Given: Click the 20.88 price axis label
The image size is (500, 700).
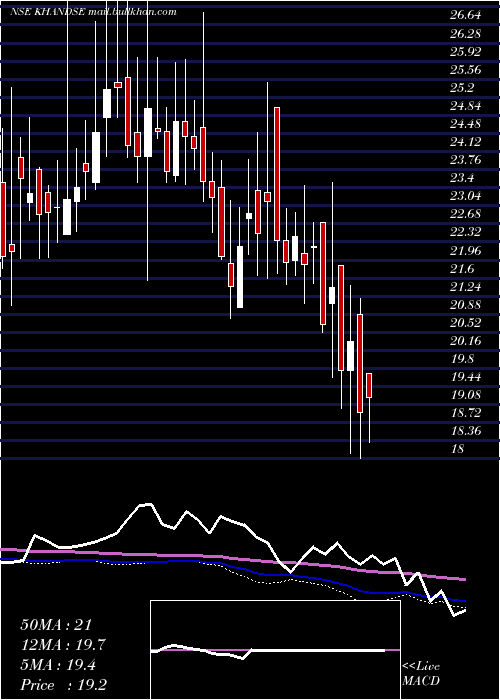Looking at the screenshot, I should click(x=465, y=305).
